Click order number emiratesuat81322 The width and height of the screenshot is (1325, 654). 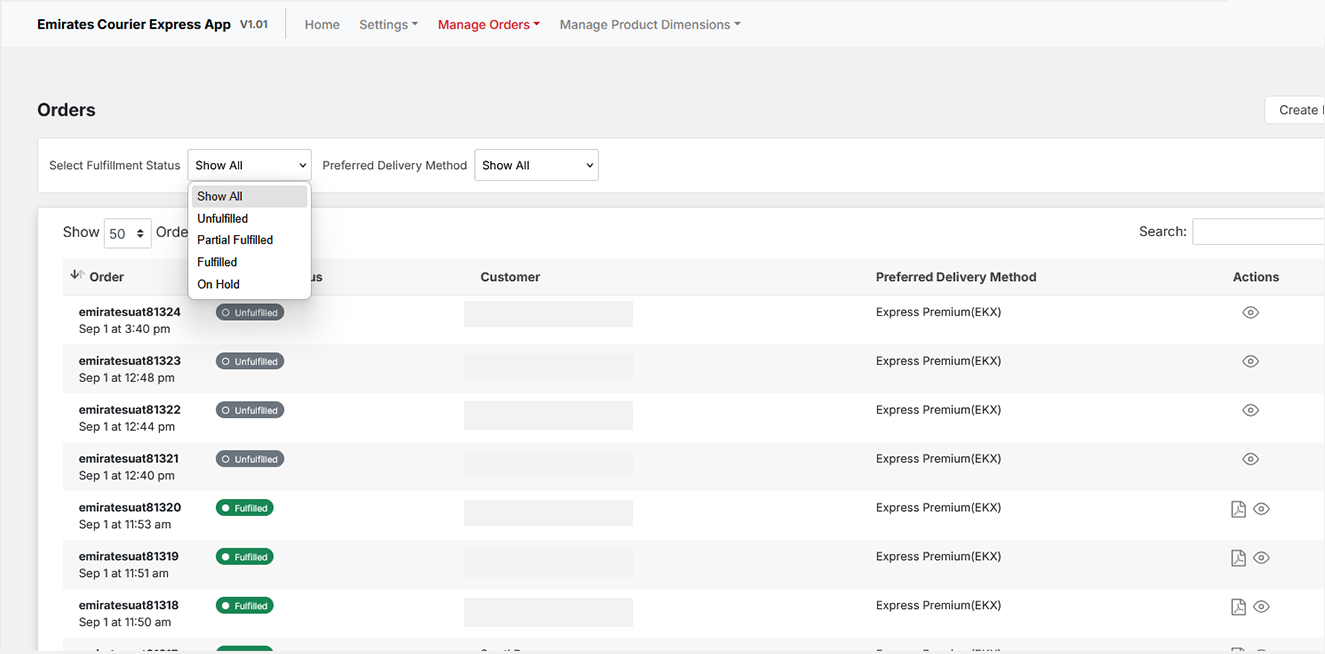(130, 410)
